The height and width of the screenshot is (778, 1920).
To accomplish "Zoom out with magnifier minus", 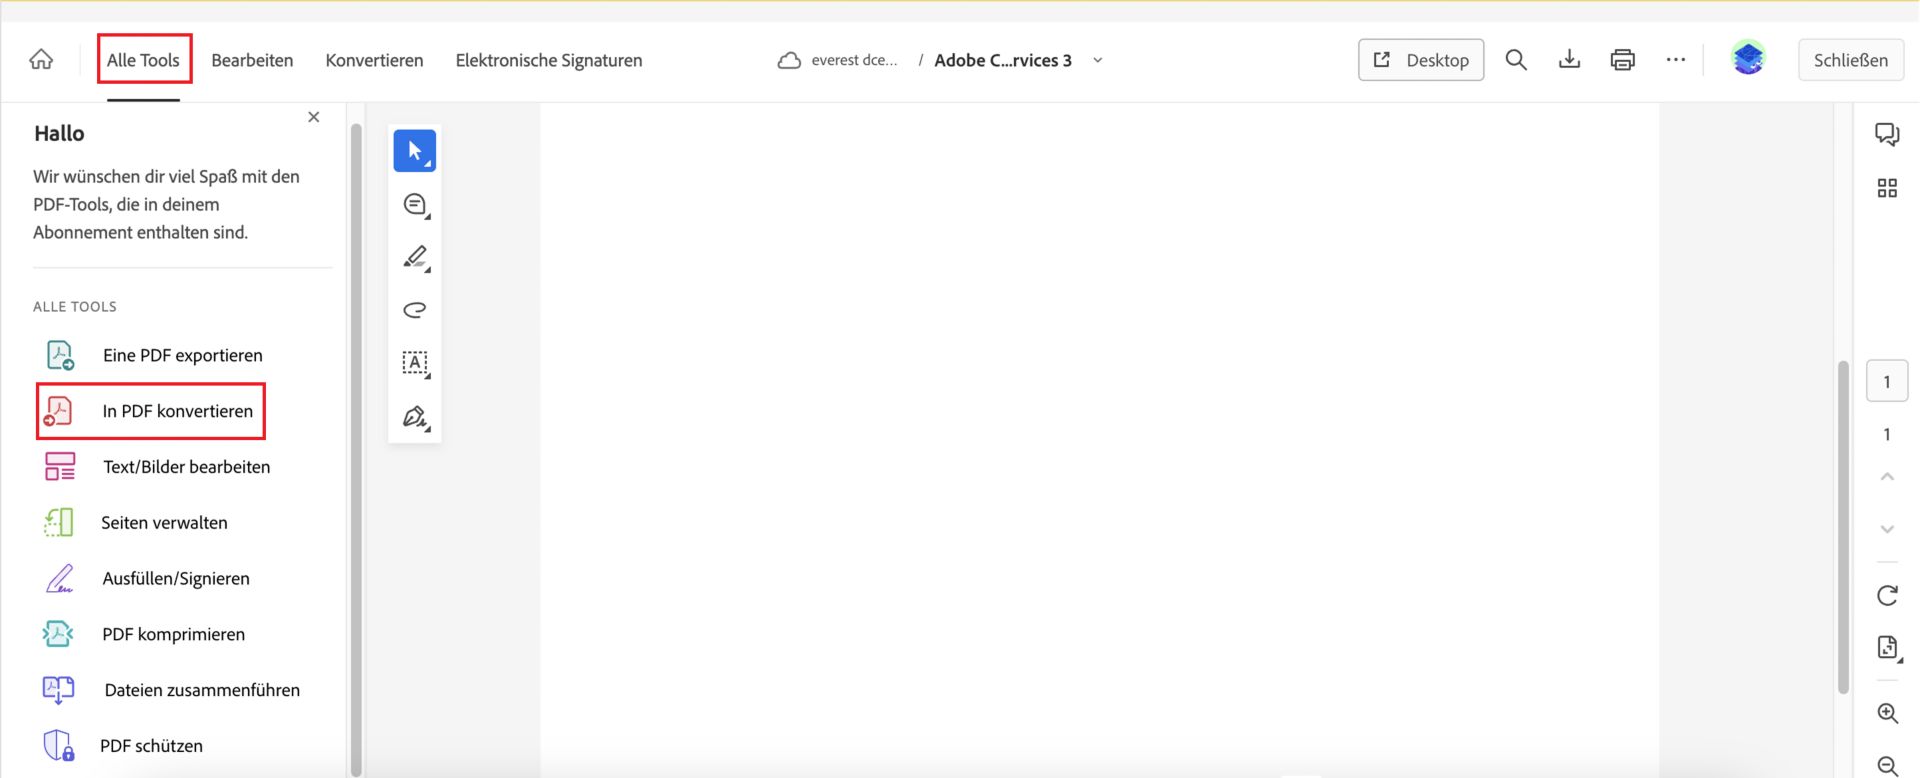I will point(1887,766).
